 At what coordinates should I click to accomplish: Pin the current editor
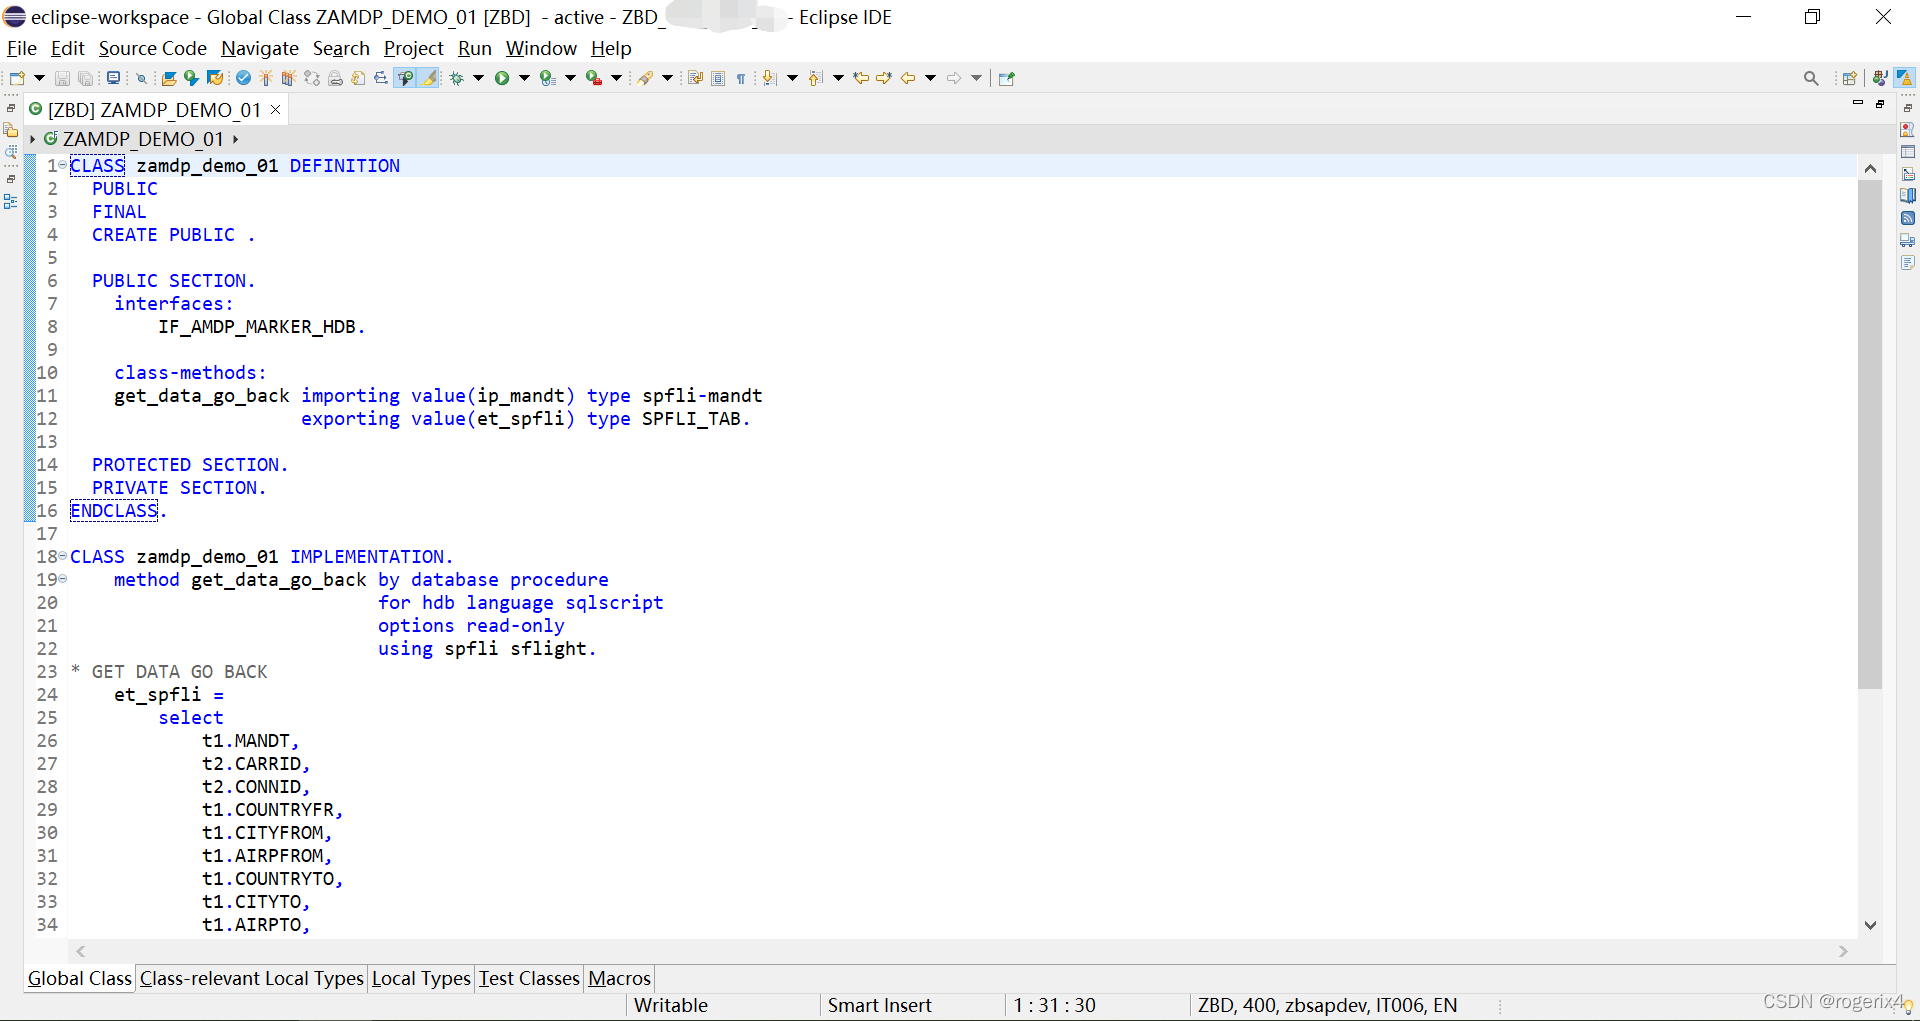[1007, 77]
